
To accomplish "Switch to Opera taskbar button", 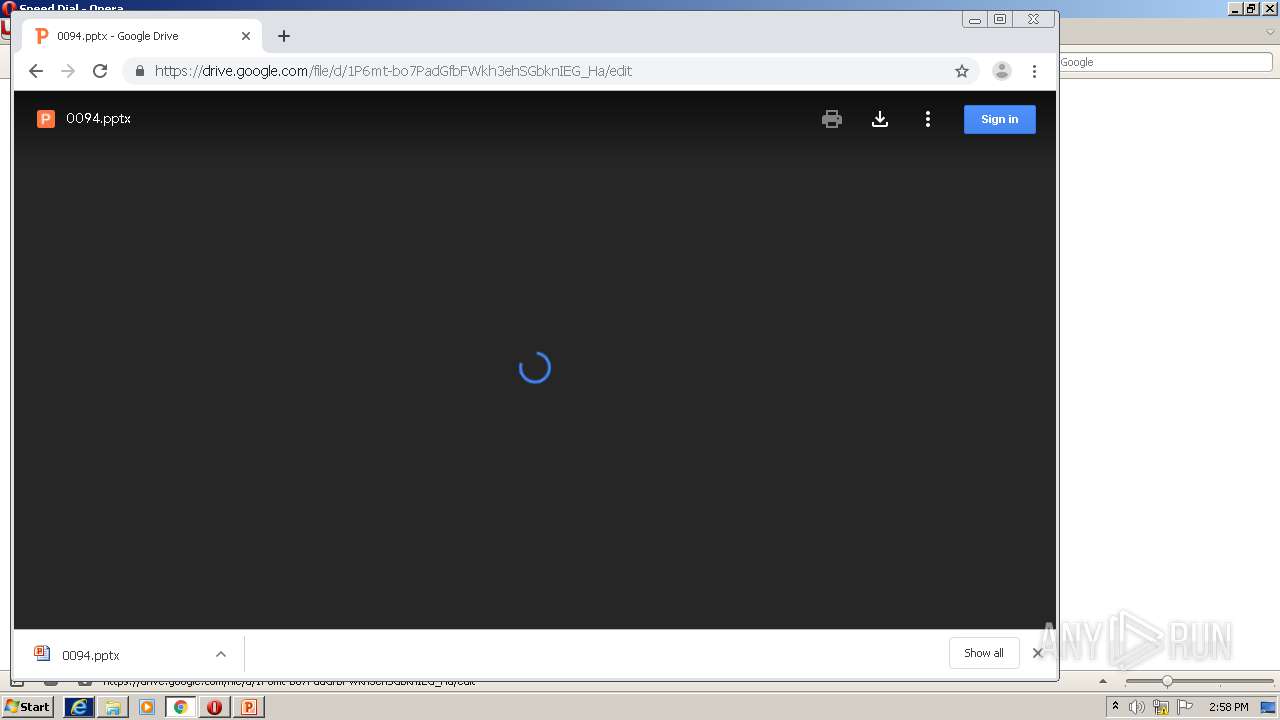I will point(215,707).
